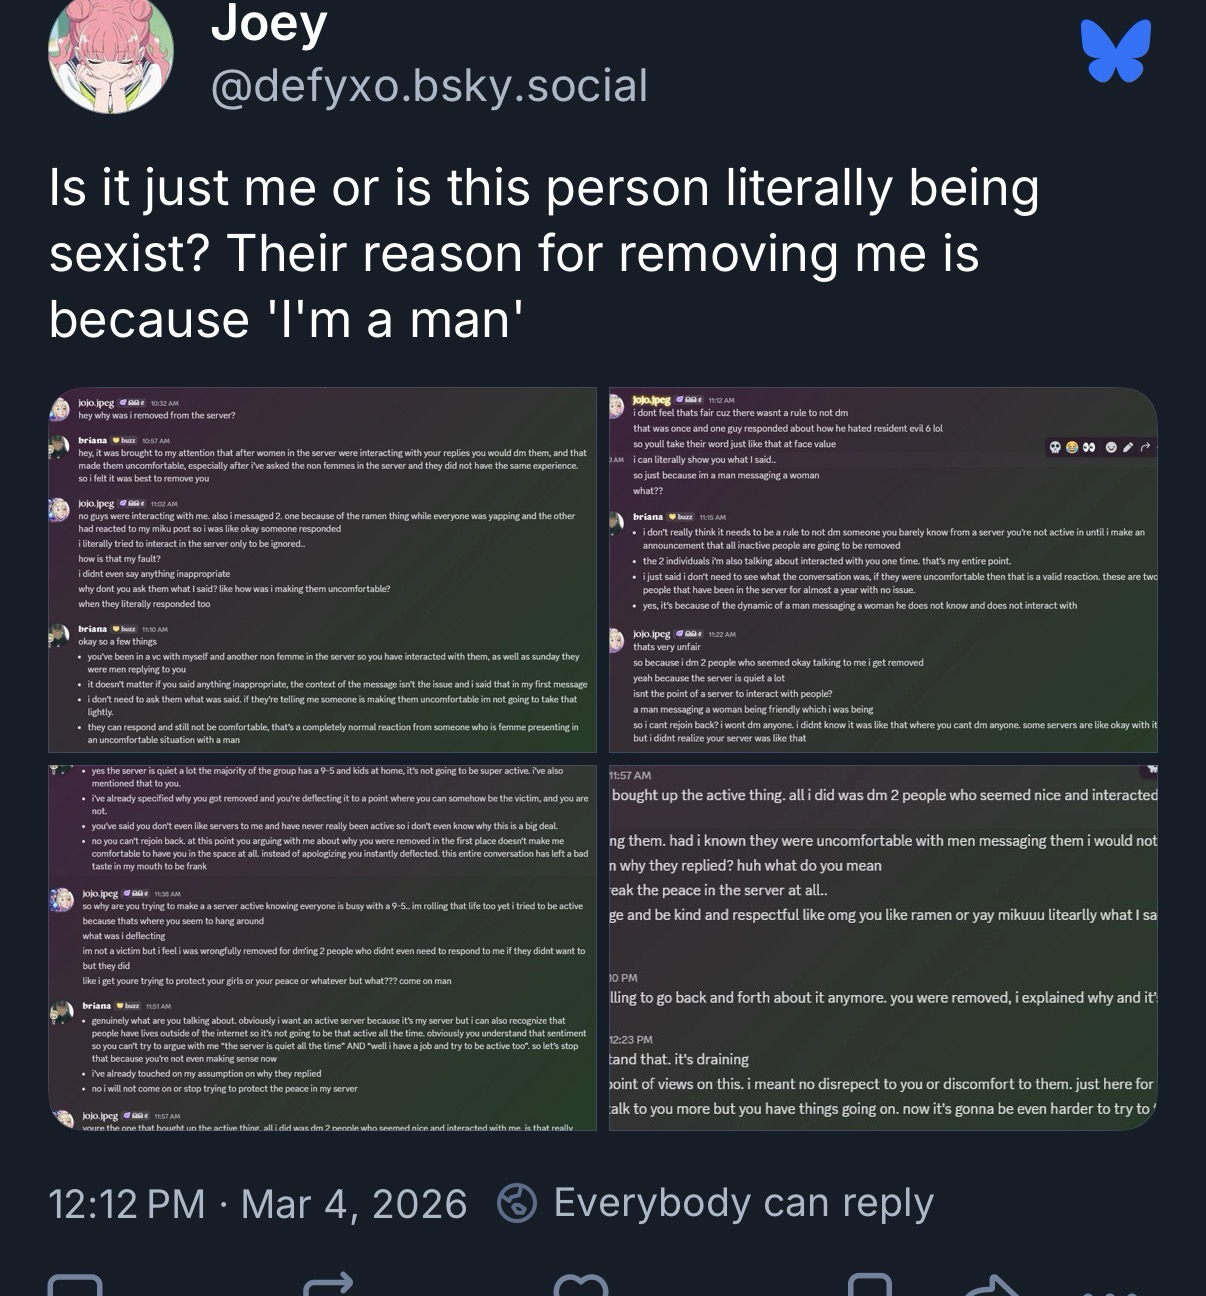Open the top-right Discord chat screenshot
The height and width of the screenshot is (1296, 1206).
pos(883,570)
